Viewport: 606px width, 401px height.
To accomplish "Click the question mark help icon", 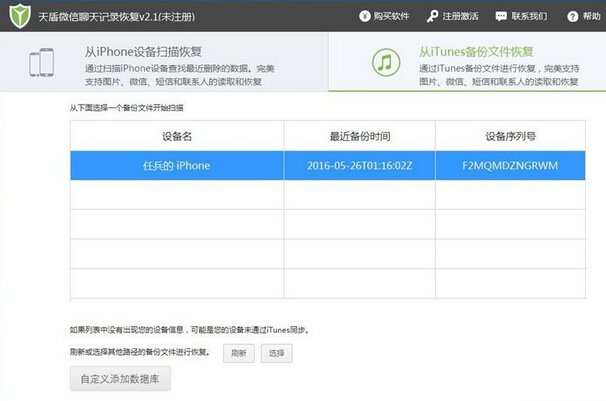I will pos(572,16).
